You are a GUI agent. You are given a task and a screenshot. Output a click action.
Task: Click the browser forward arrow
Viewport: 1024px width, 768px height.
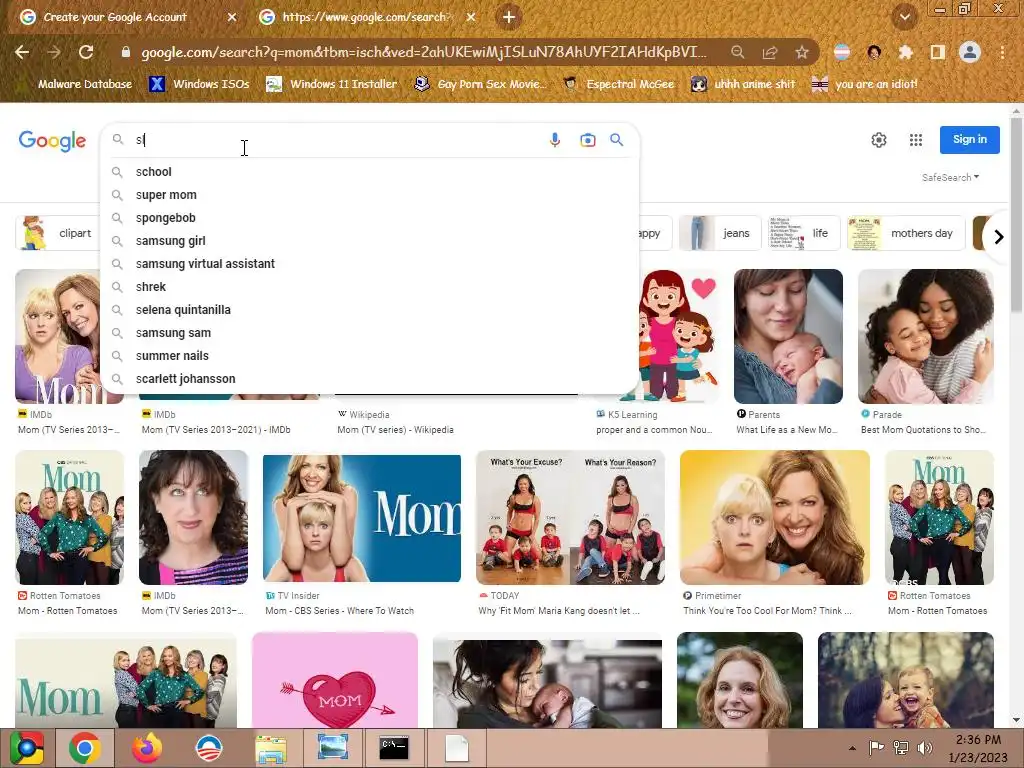click(x=54, y=52)
